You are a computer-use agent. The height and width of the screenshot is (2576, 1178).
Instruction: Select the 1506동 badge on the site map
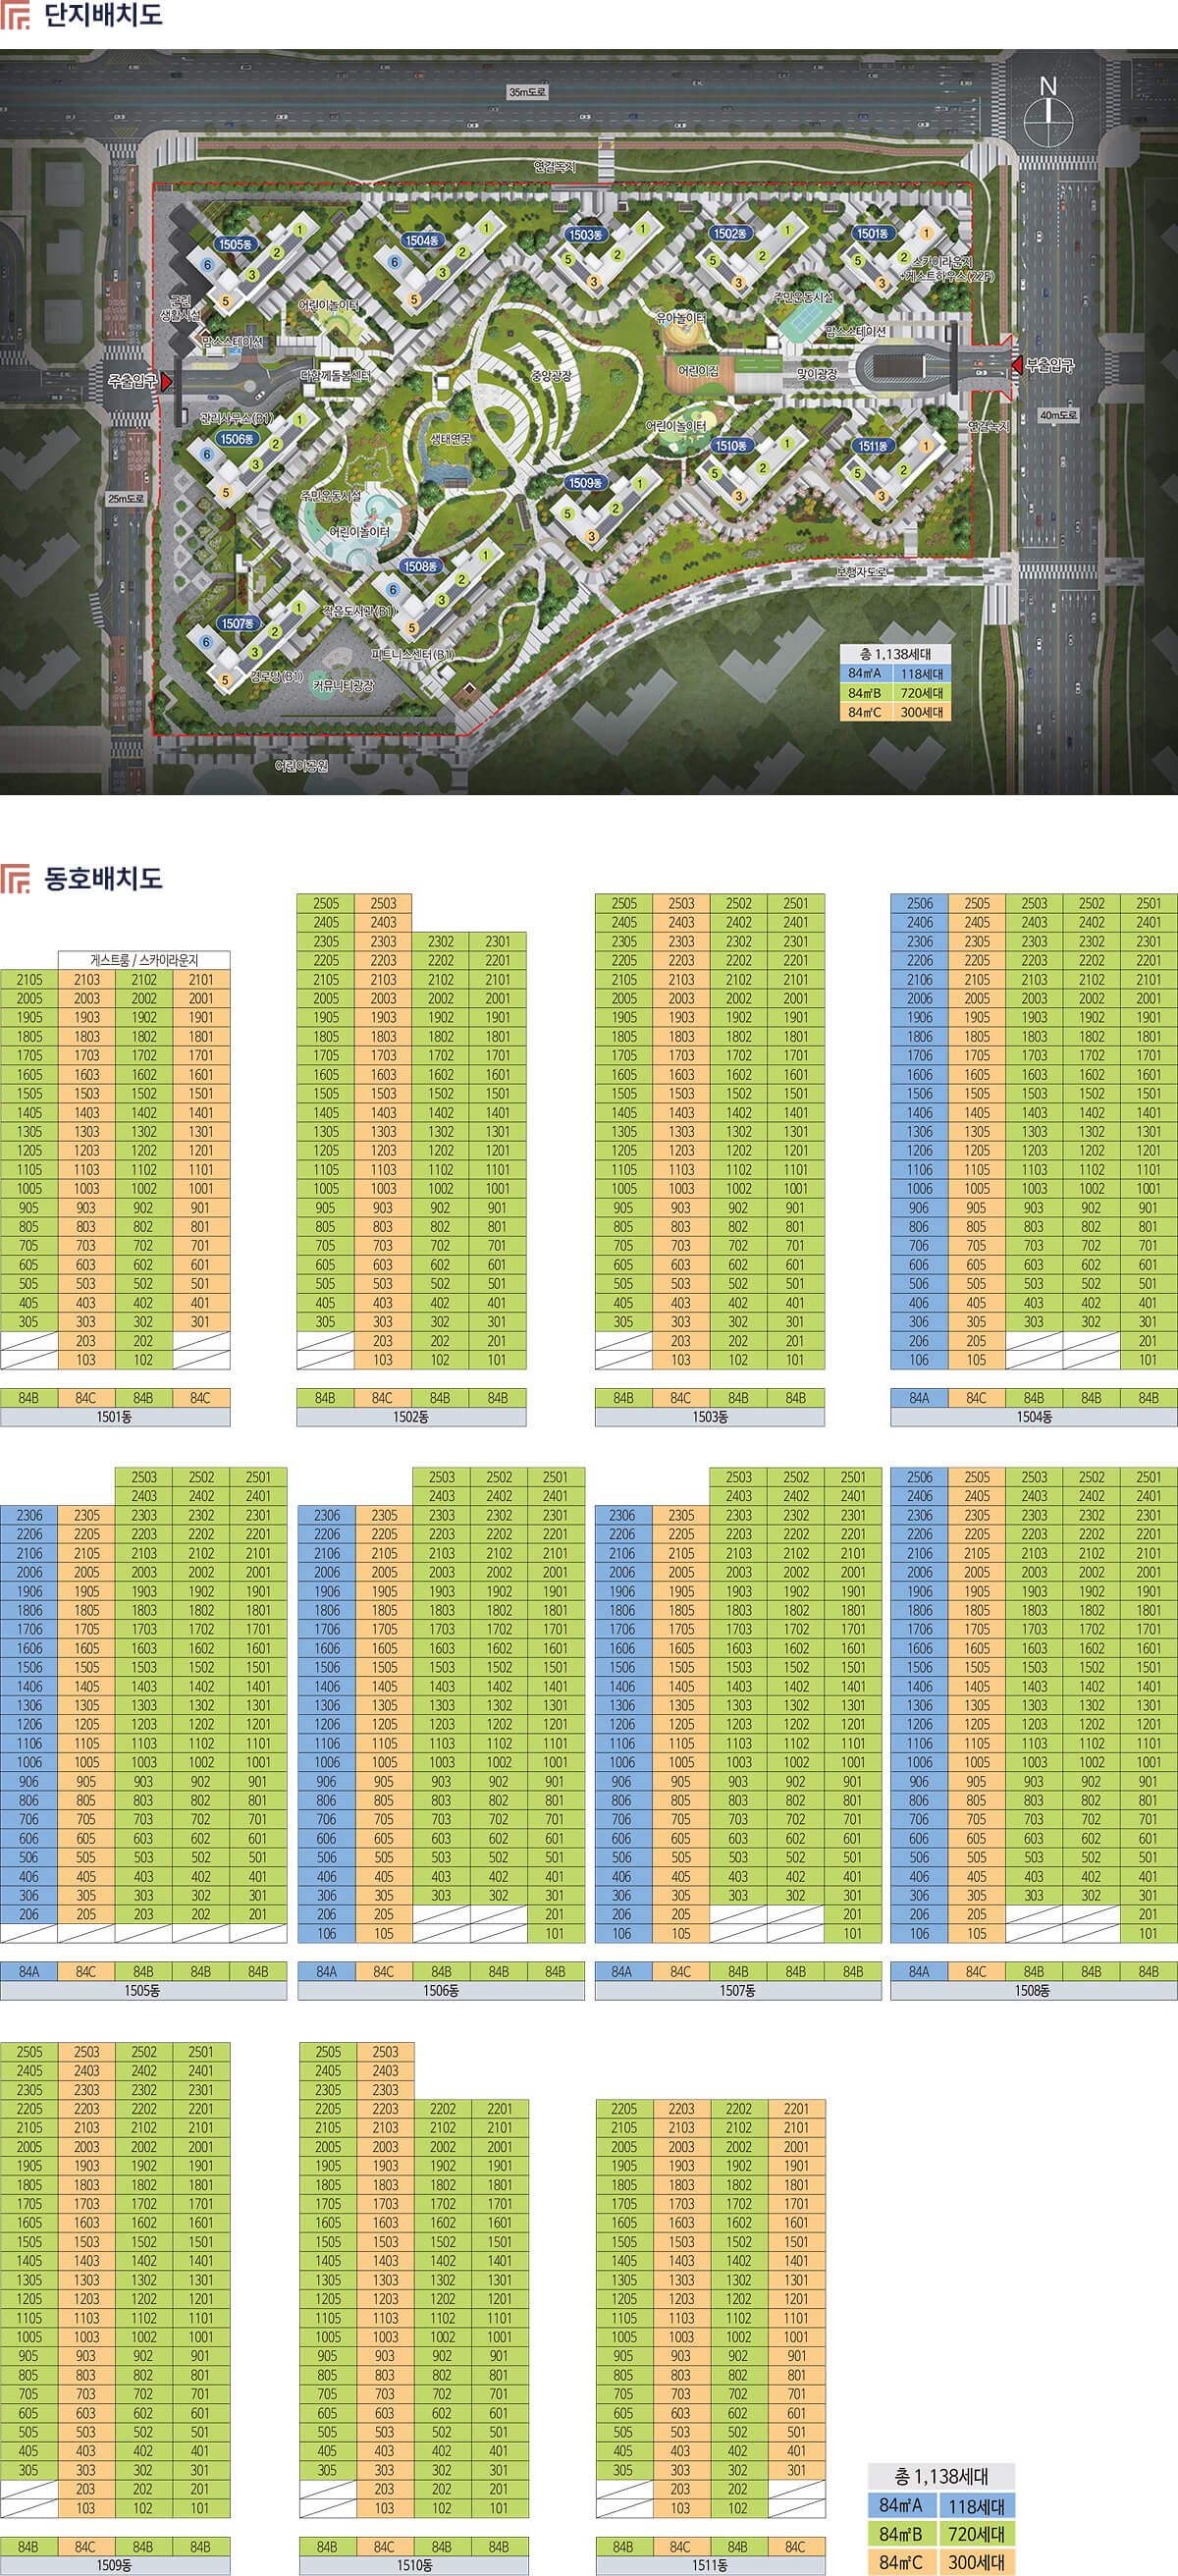pos(236,438)
